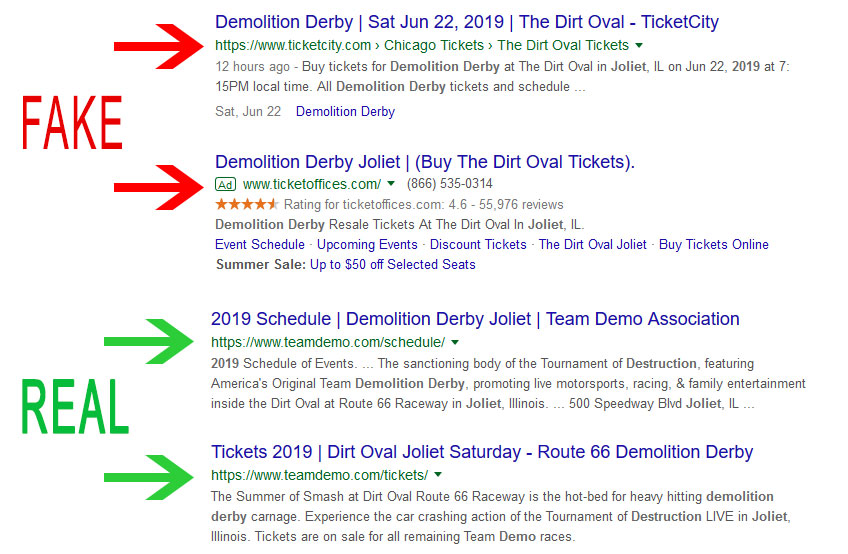Open the Demolition Derby Joliet ad headline
This screenshot has width=848, height=554.
point(425,162)
